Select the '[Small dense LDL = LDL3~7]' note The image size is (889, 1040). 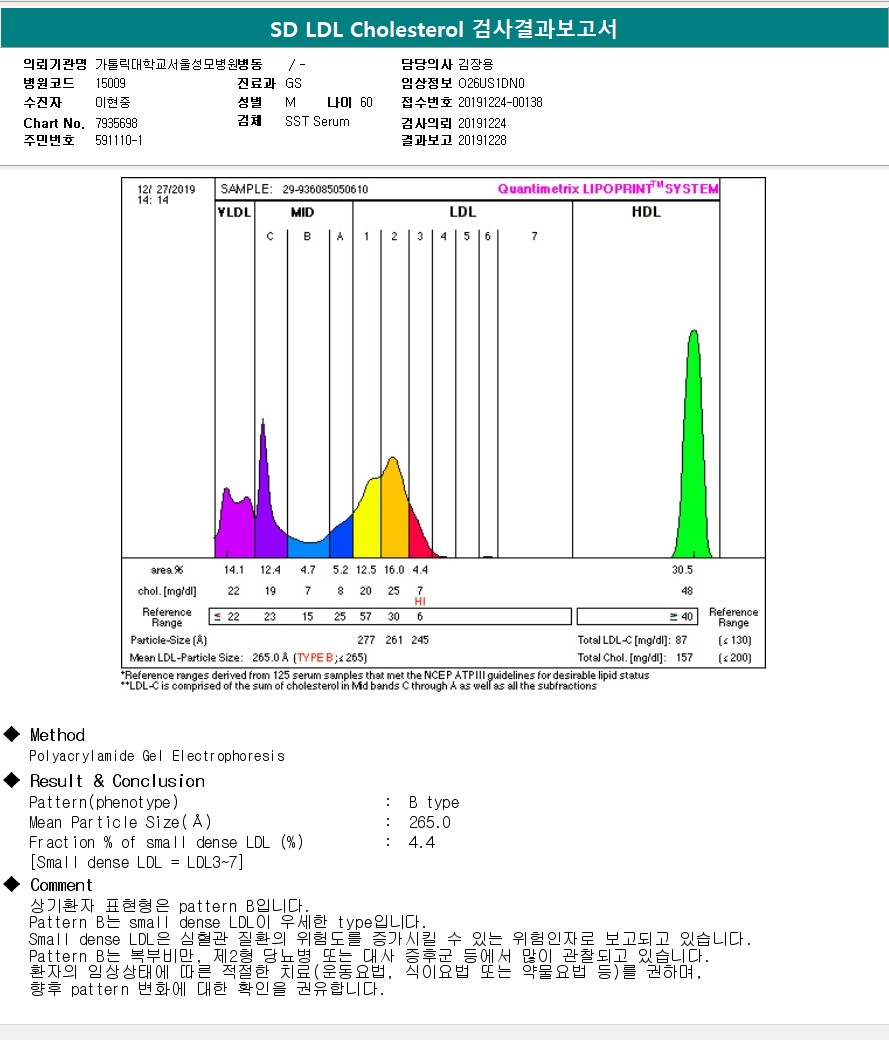(x=136, y=862)
